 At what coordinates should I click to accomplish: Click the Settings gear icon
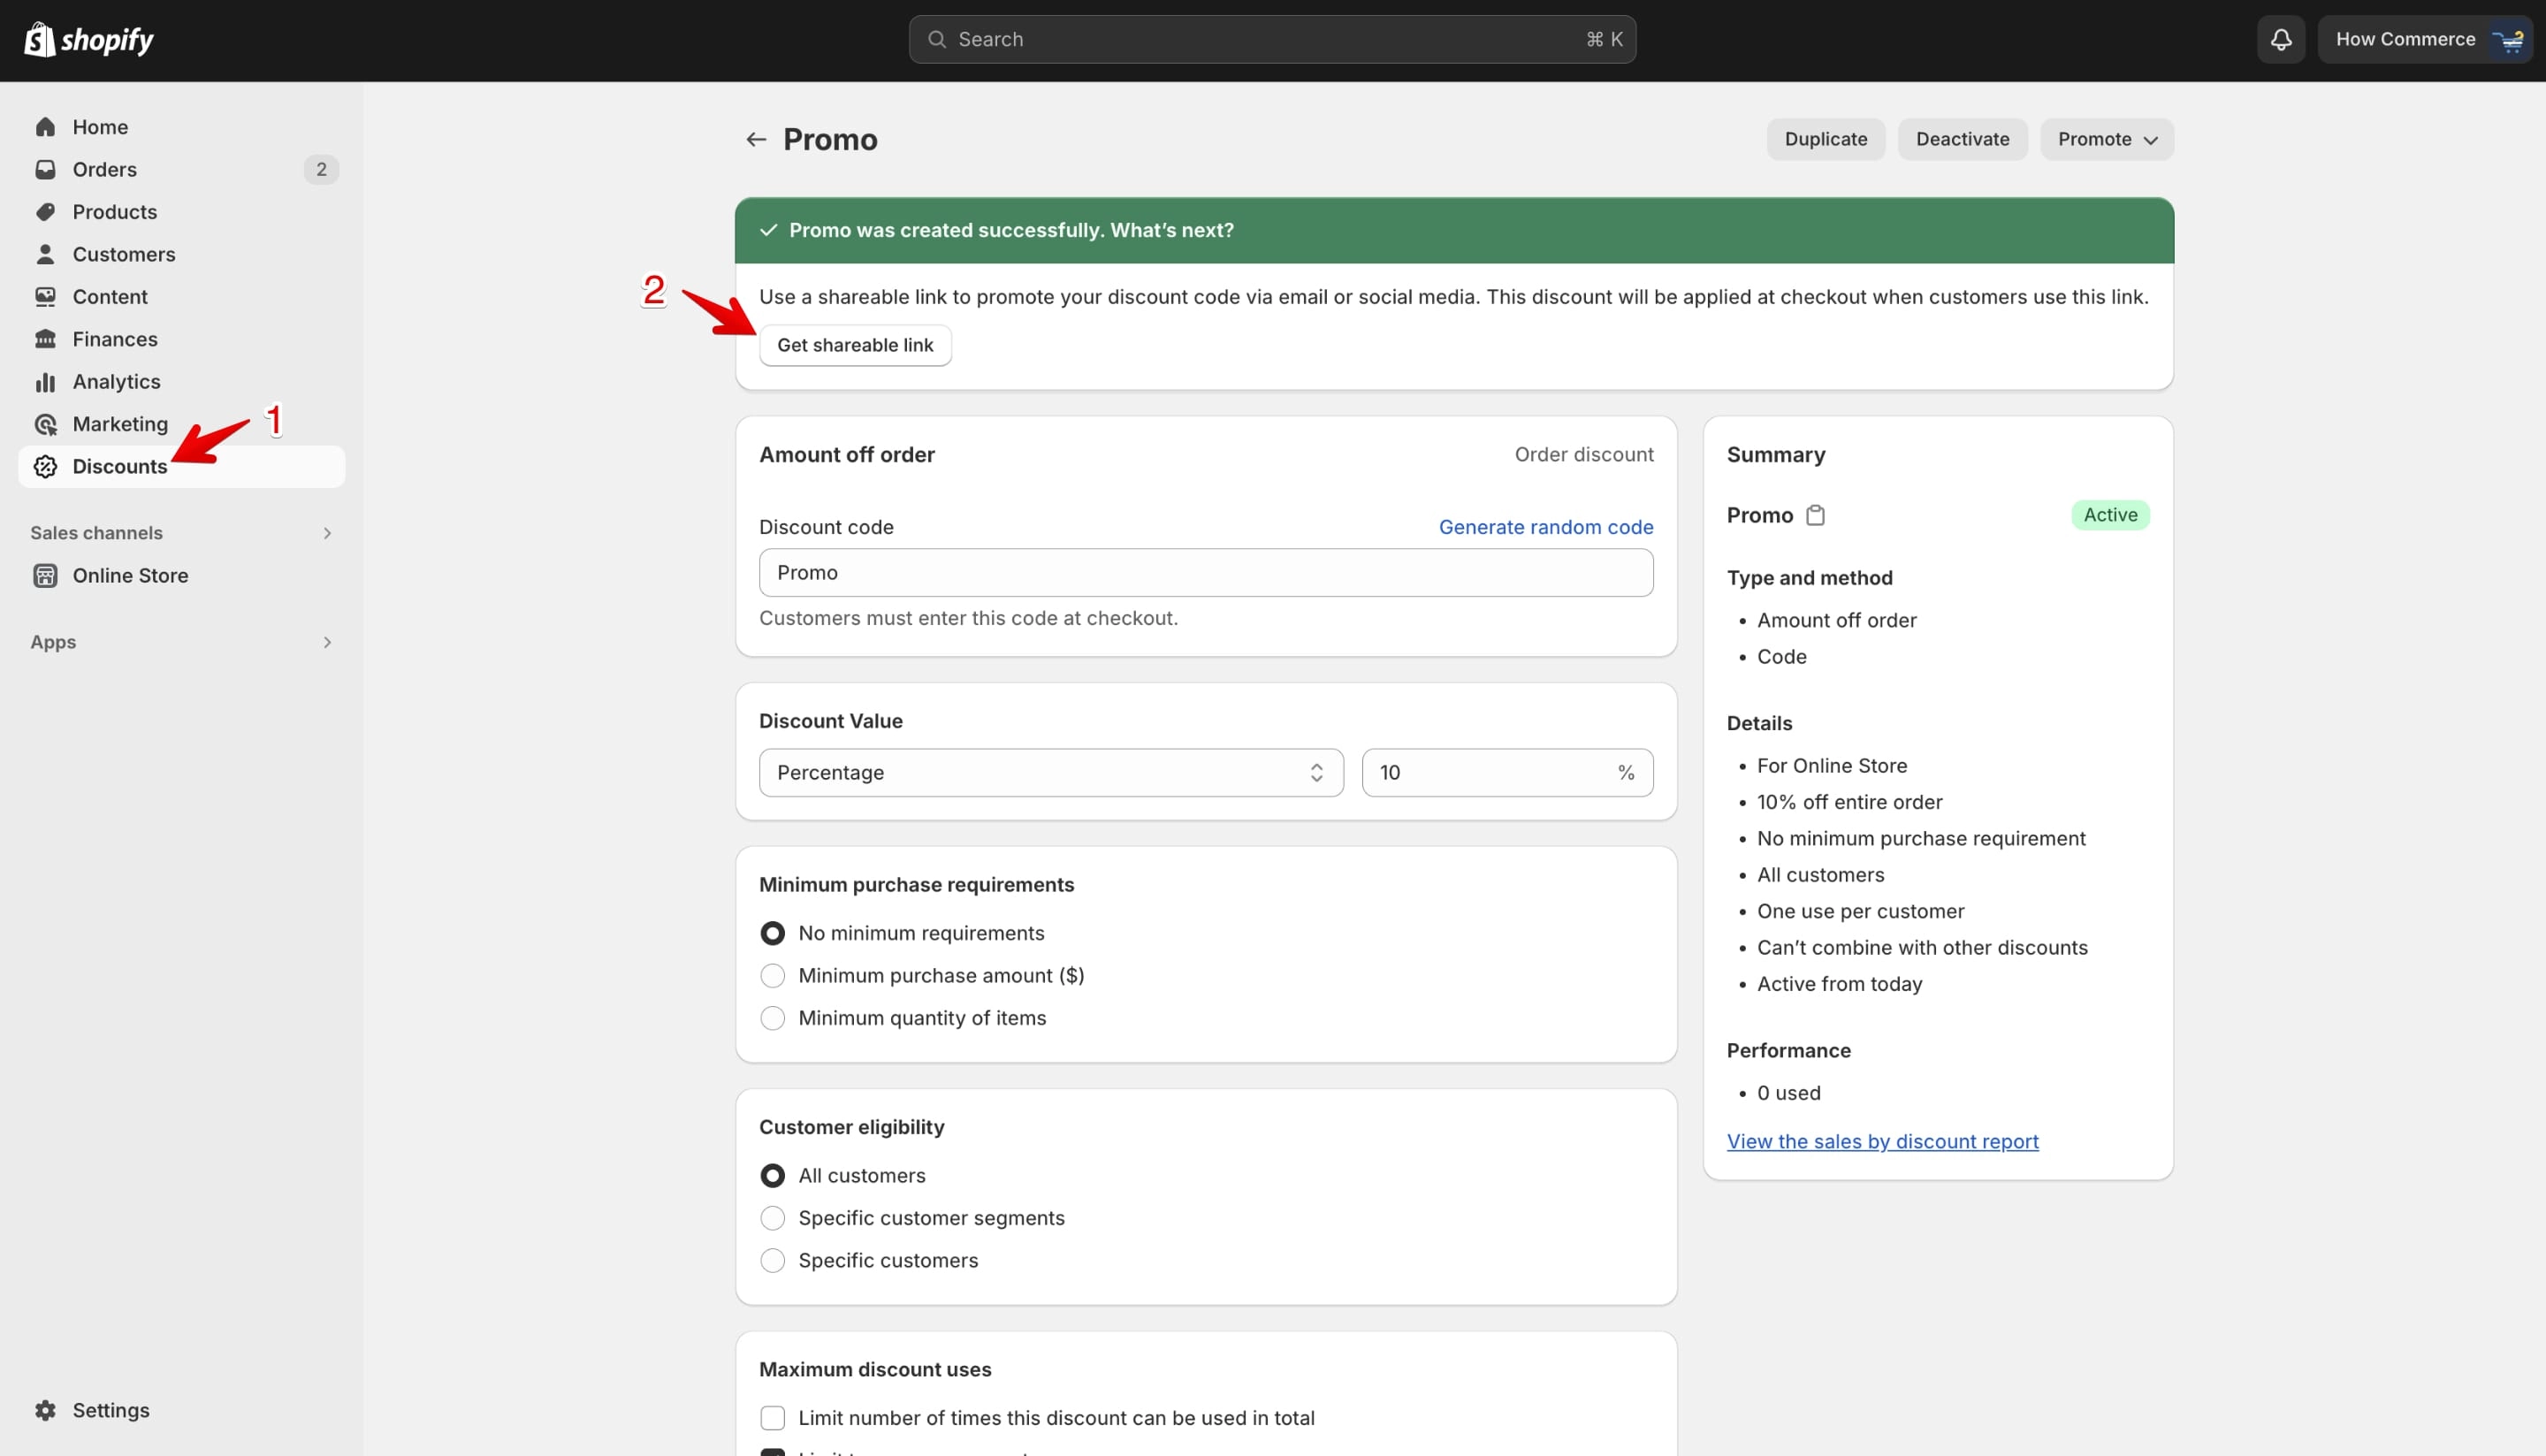tap(45, 1410)
